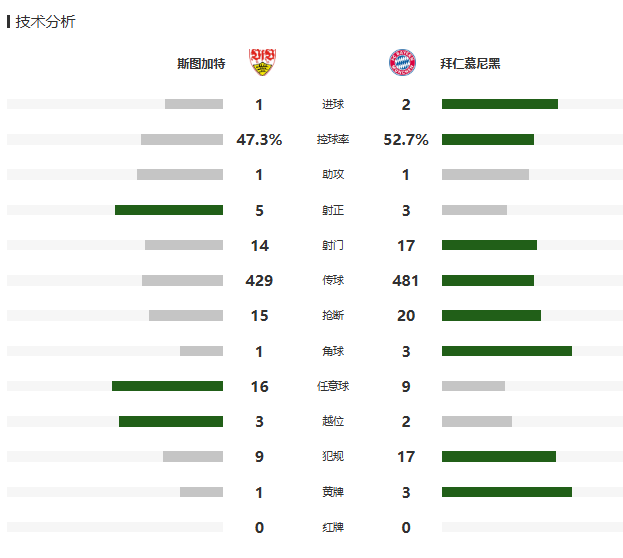
Task: Click Stuttgart's green 射正 bar
Action: [x=169, y=210]
